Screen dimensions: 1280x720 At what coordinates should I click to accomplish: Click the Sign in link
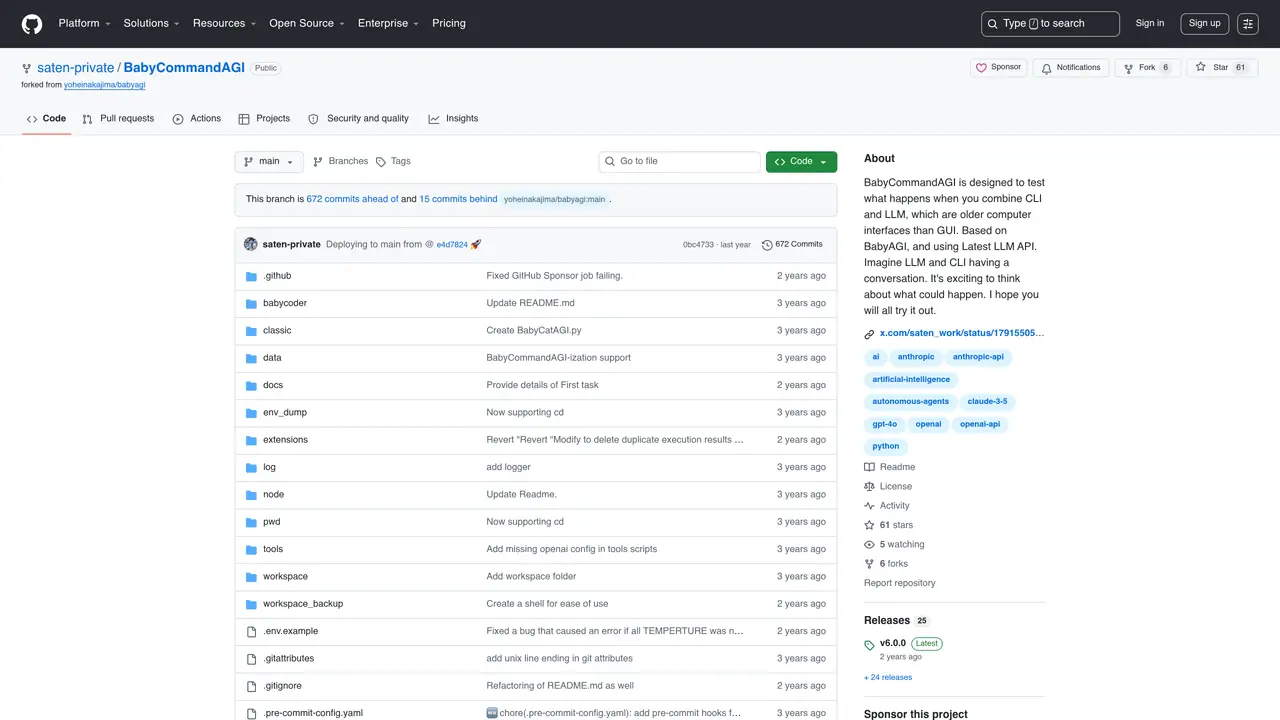click(1150, 24)
